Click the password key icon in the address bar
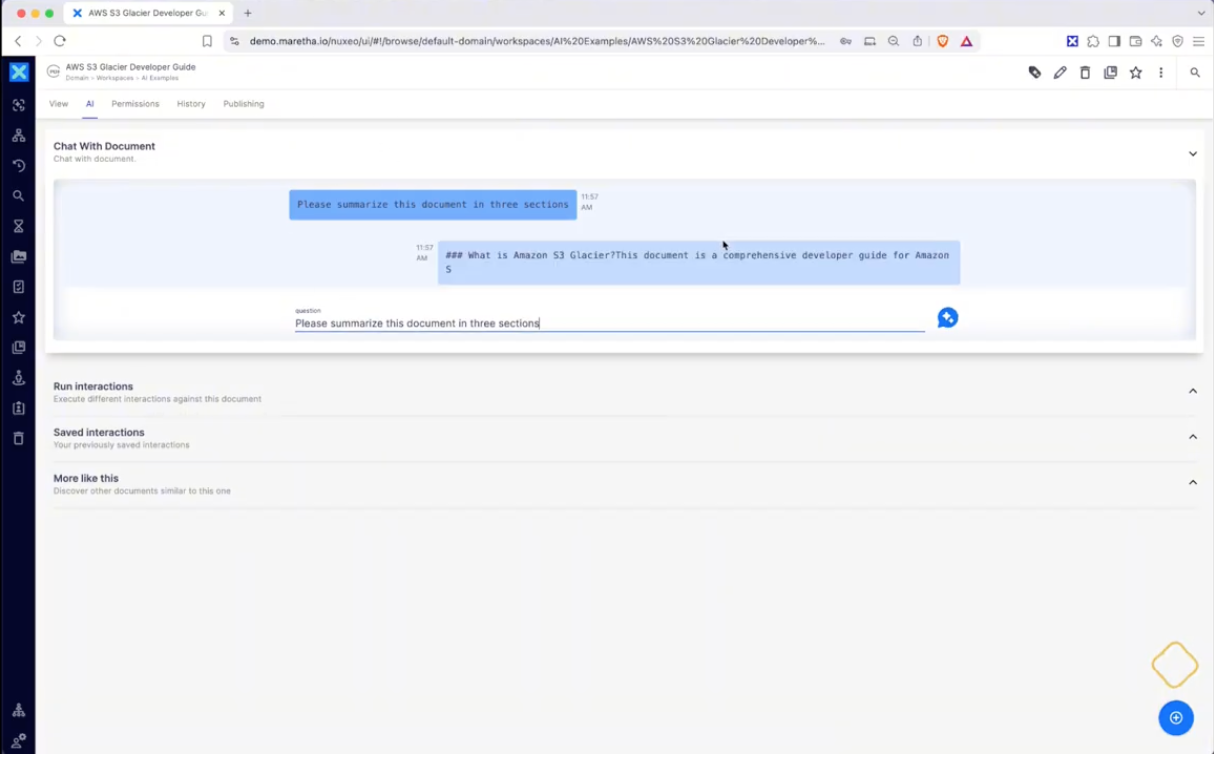1214x757 pixels. tap(846, 41)
